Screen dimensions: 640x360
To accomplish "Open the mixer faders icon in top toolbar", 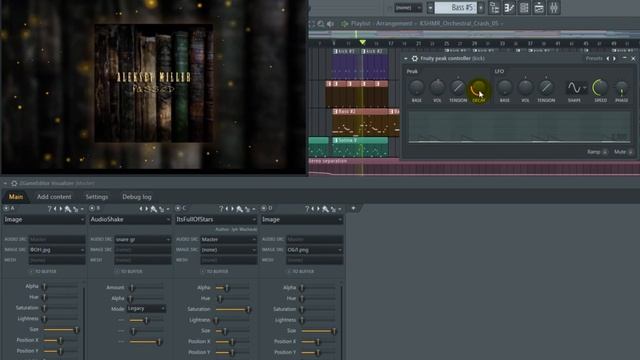I will (554, 8).
